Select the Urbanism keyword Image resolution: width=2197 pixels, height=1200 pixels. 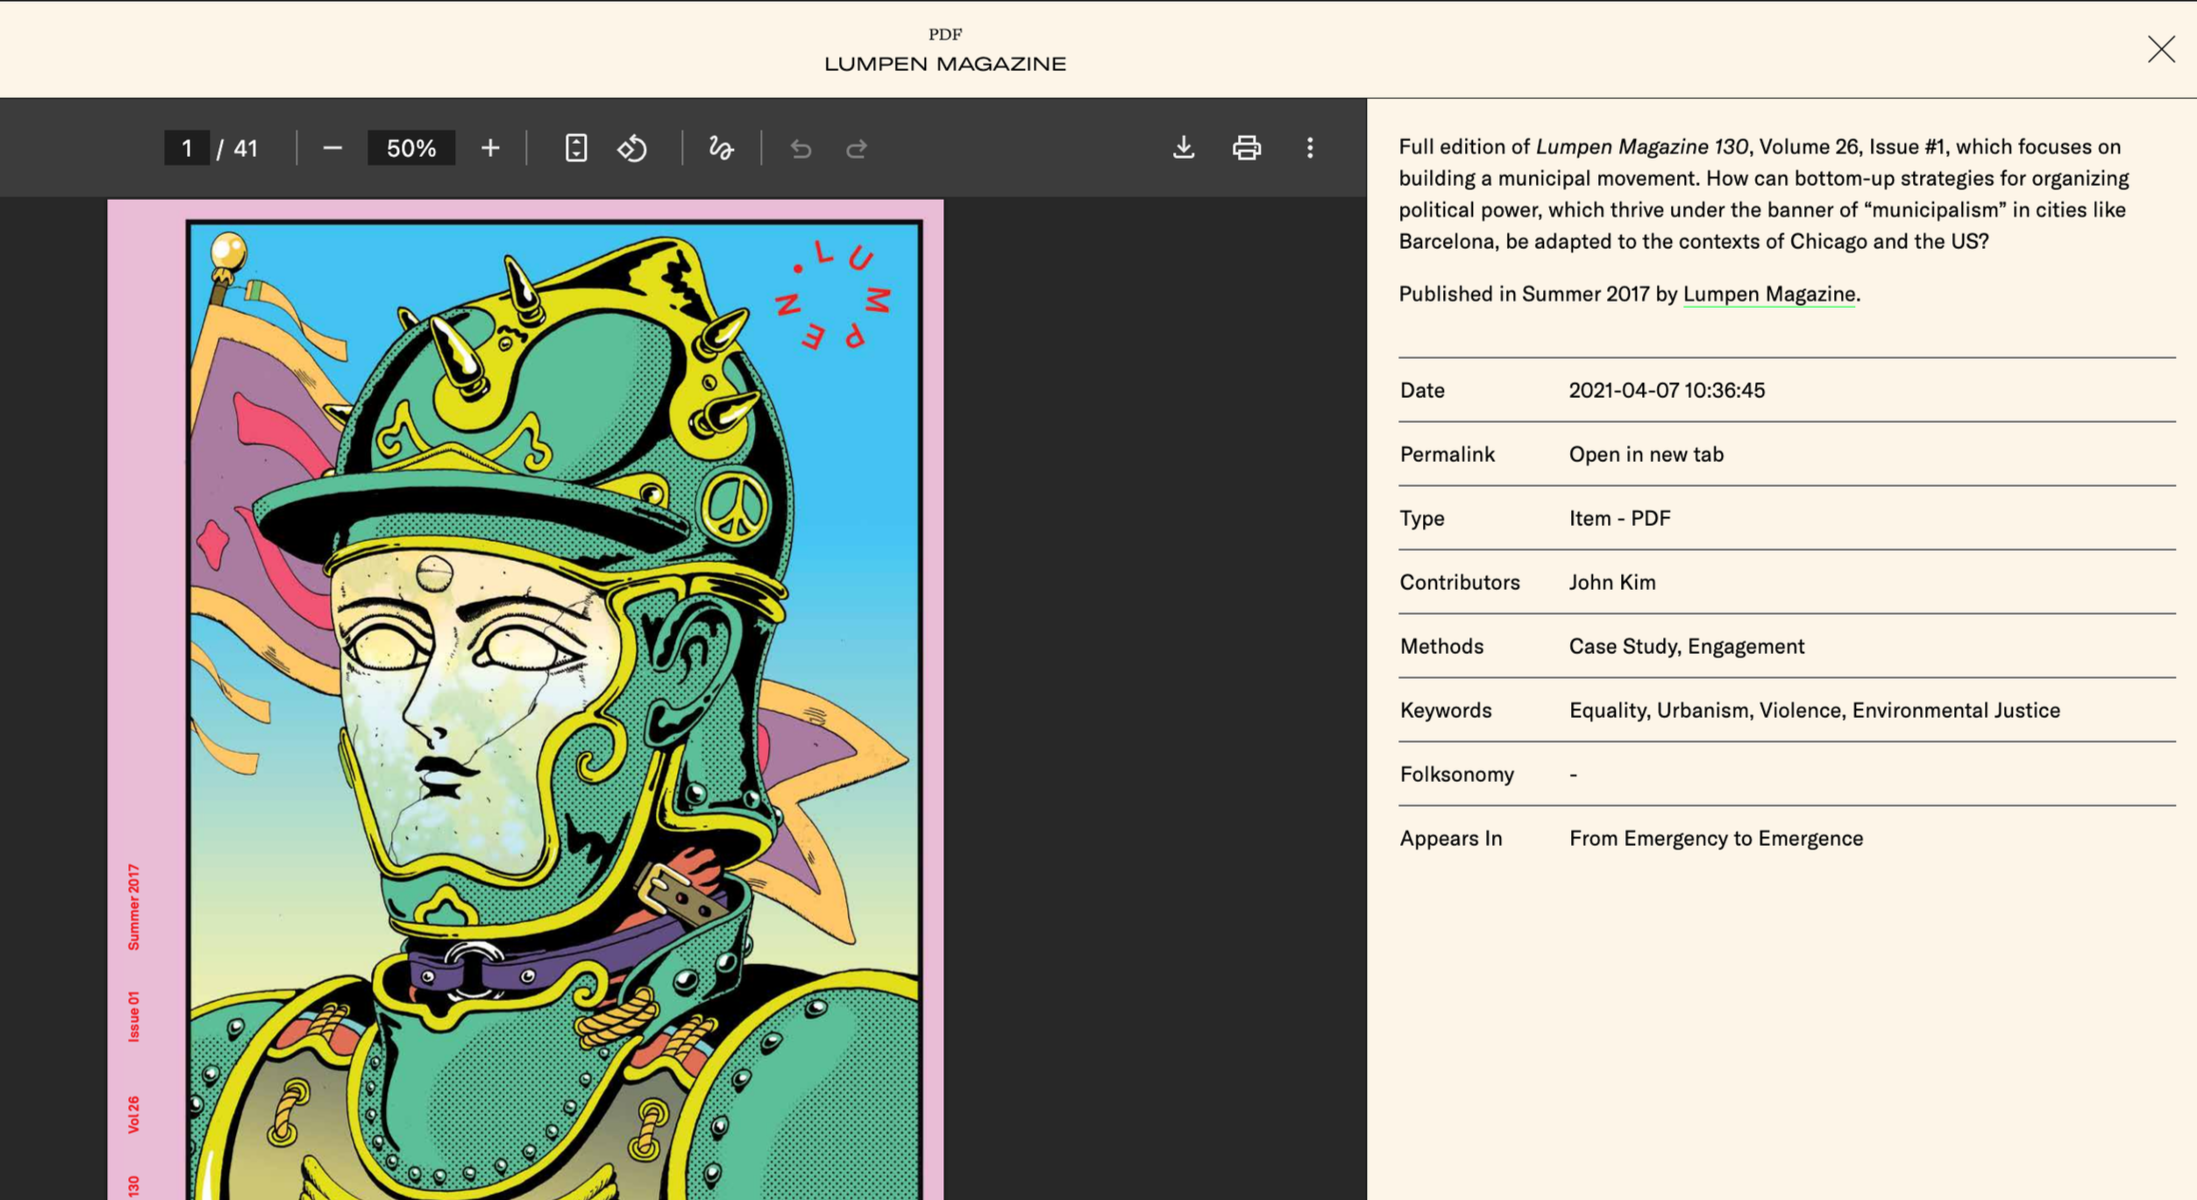pyautogui.click(x=1703, y=710)
